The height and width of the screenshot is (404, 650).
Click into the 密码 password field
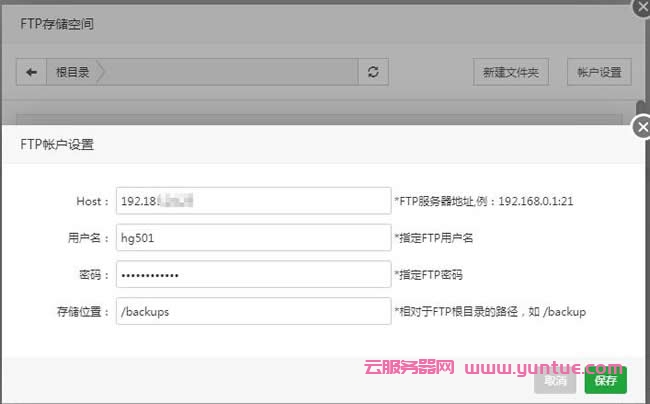252,274
